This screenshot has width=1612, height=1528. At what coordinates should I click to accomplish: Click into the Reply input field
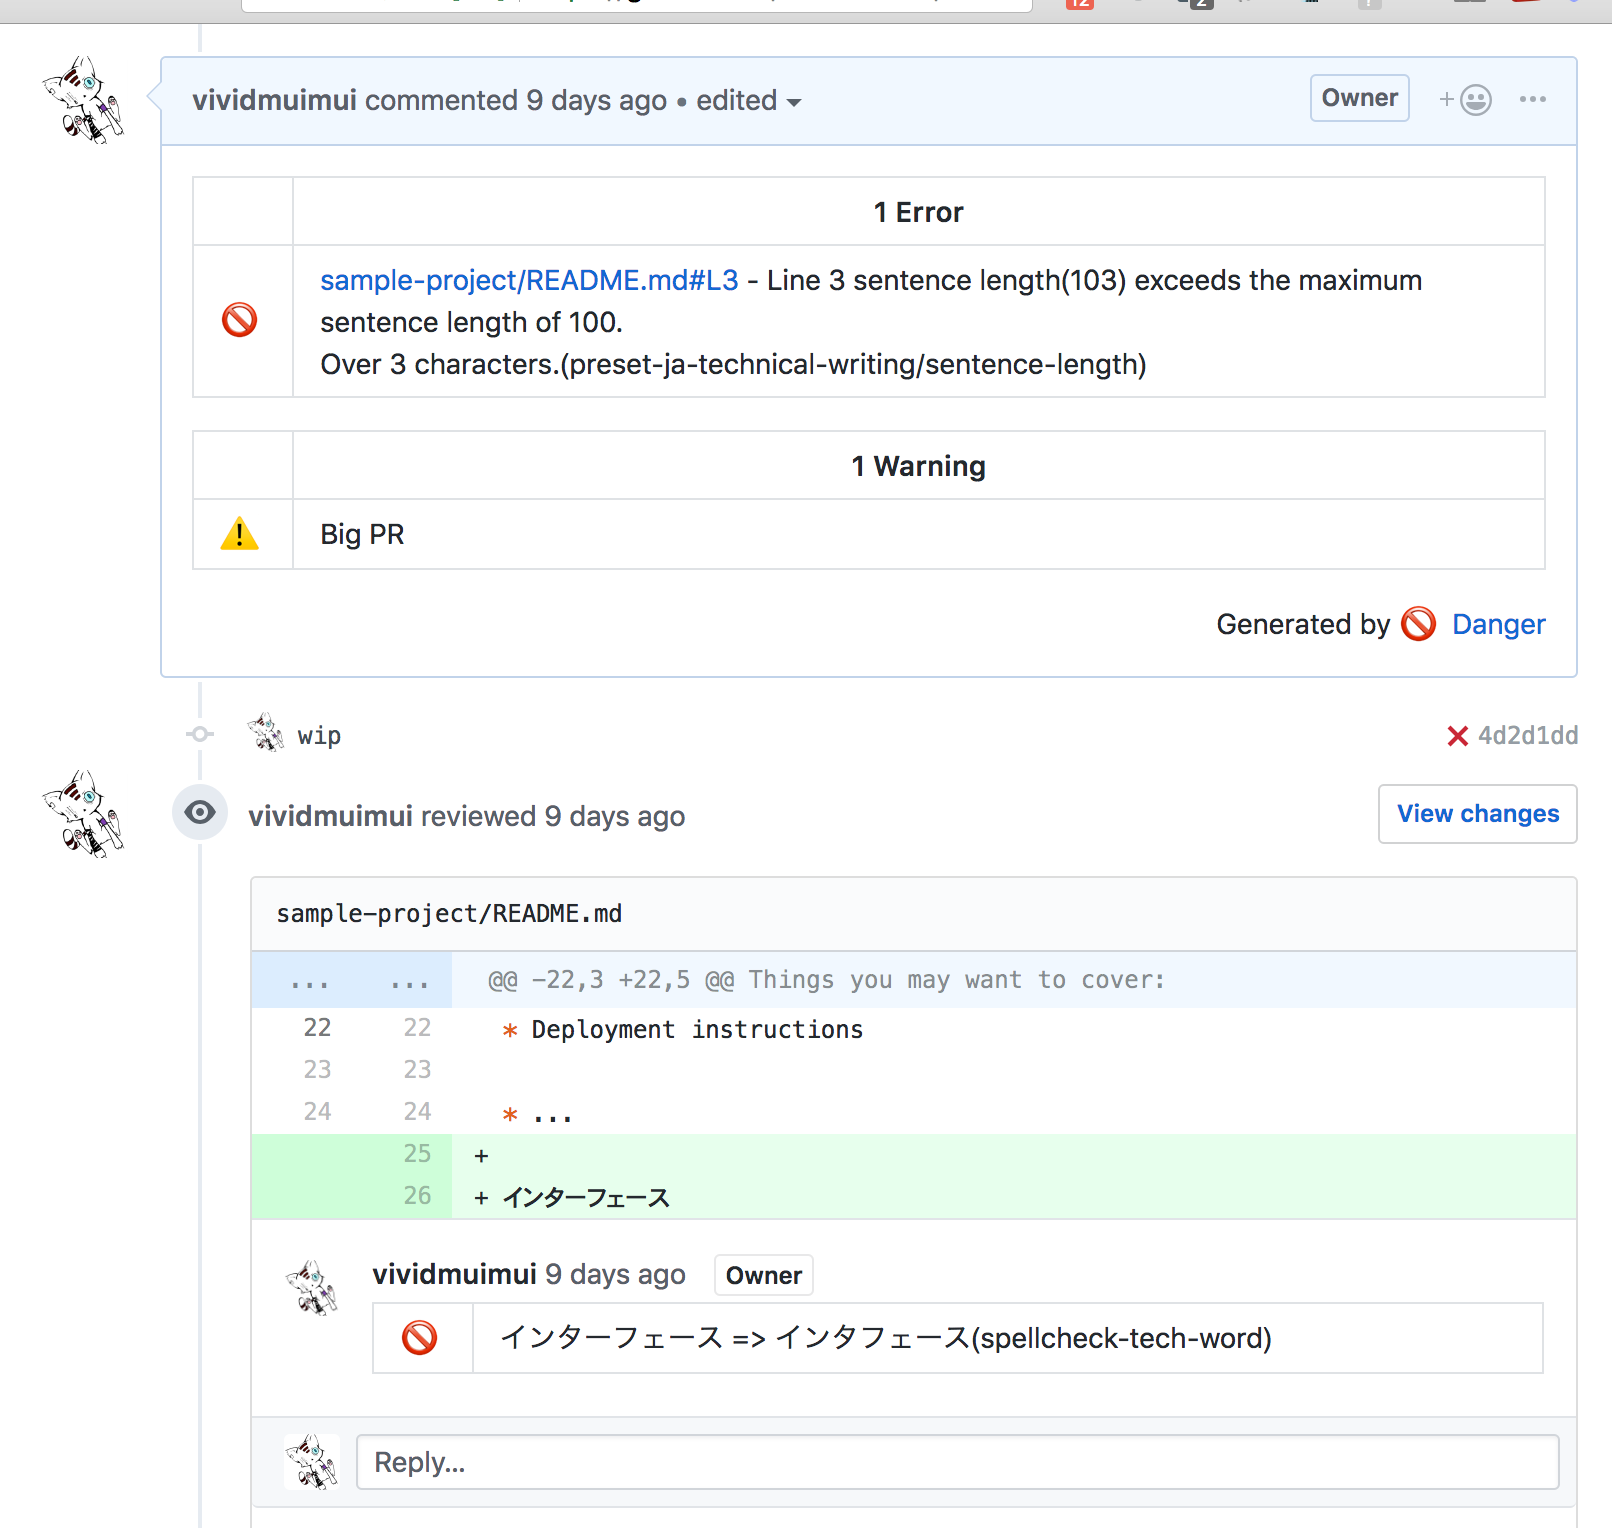coord(958,1462)
